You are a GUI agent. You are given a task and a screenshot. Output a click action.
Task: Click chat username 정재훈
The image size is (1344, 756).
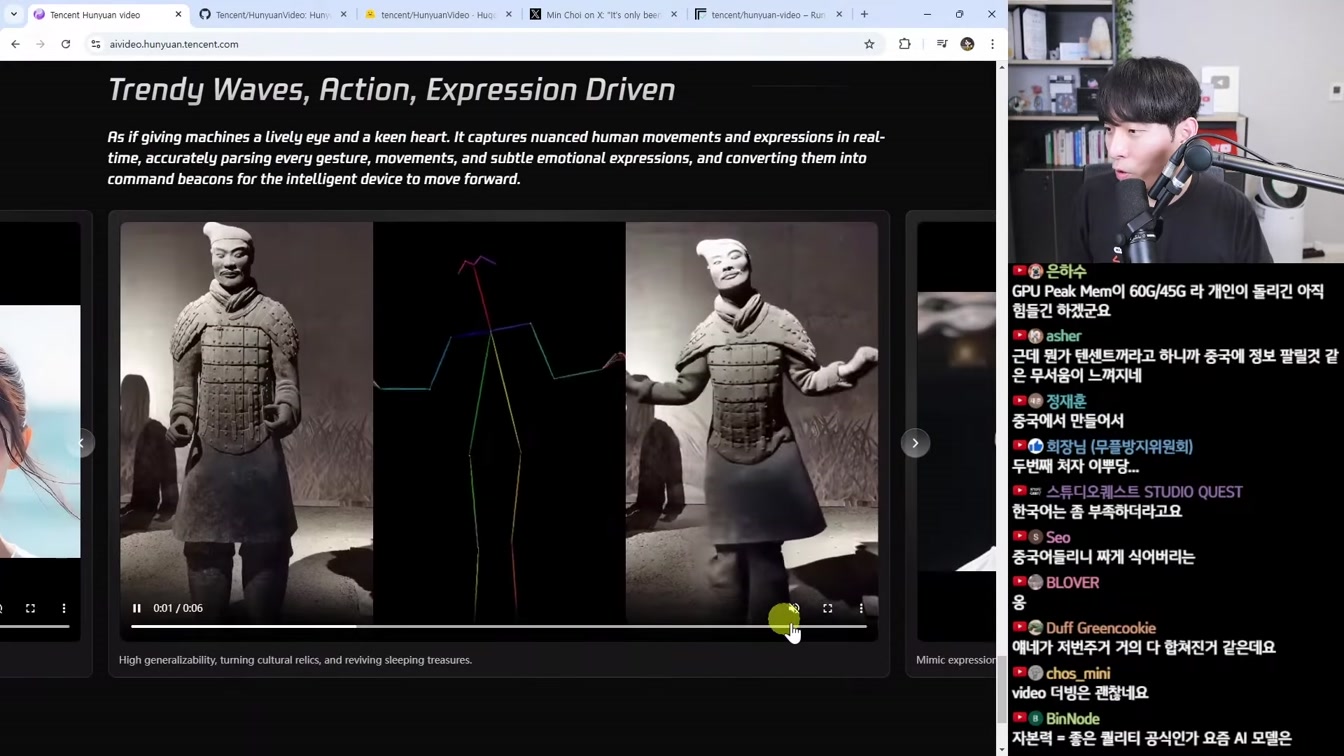tap(1066, 401)
